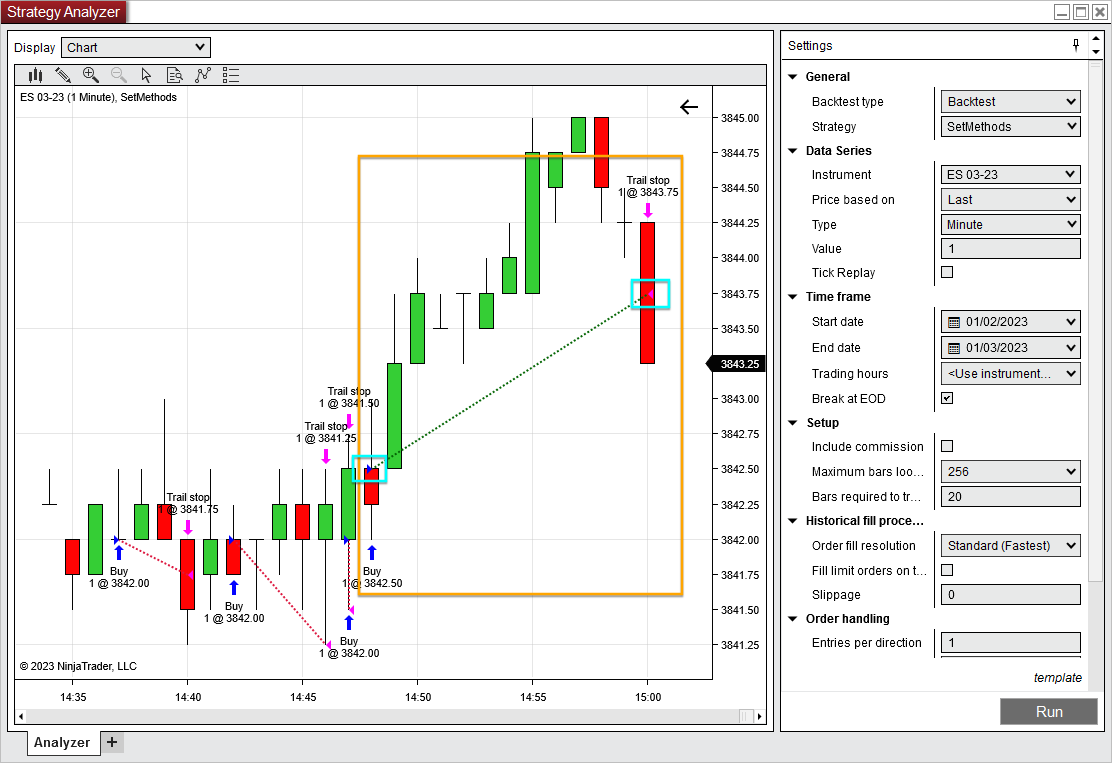Click the chart scrollbar right arrow
The image size is (1112, 763).
tap(760, 716)
